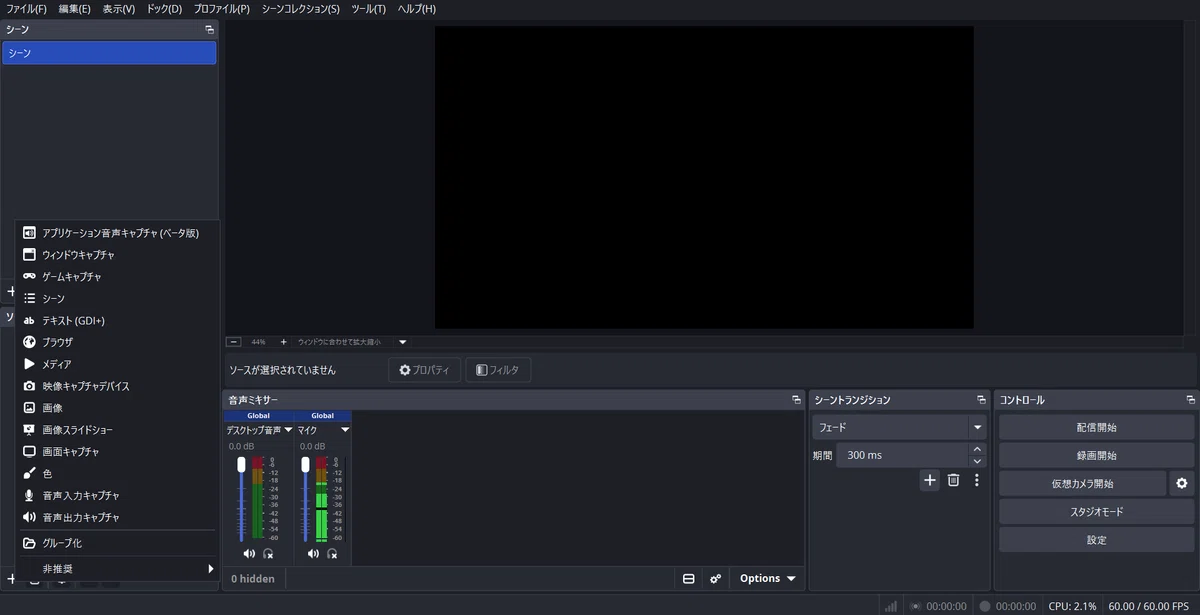Click 配信開始 to start streaming
This screenshot has height=615, width=1200.
[x=1097, y=427]
